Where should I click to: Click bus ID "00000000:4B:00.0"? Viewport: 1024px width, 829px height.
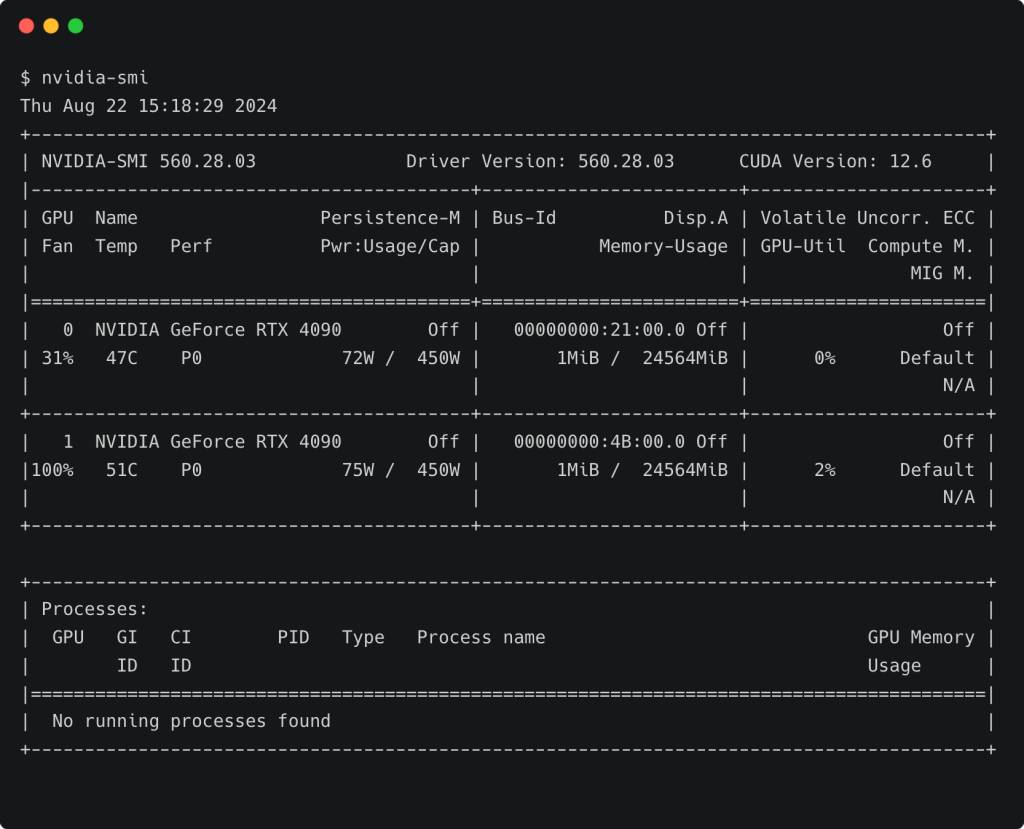(600, 442)
